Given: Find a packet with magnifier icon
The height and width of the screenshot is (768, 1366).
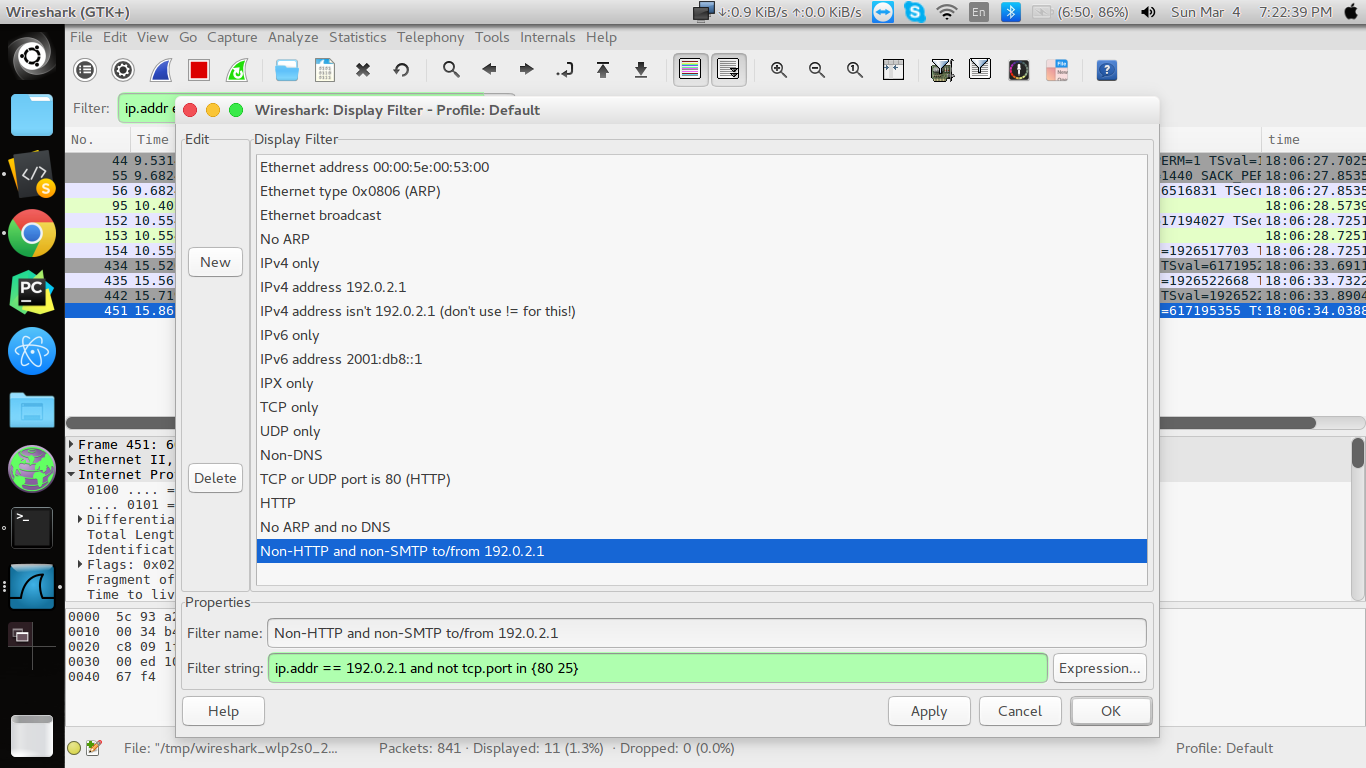Looking at the screenshot, I should click(x=451, y=70).
